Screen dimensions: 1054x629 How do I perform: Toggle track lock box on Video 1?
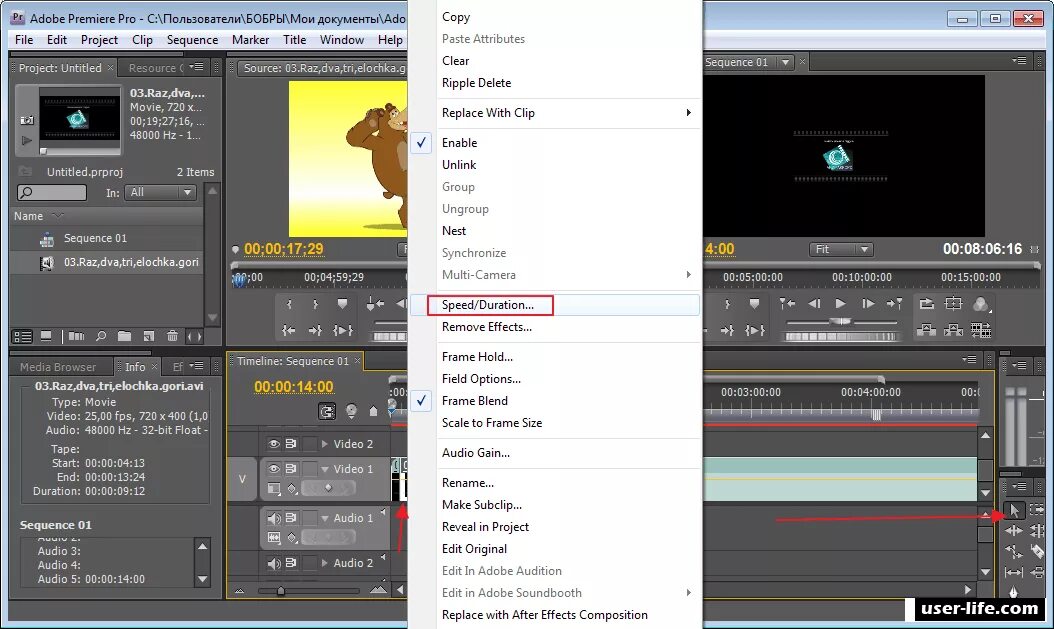point(310,468)
